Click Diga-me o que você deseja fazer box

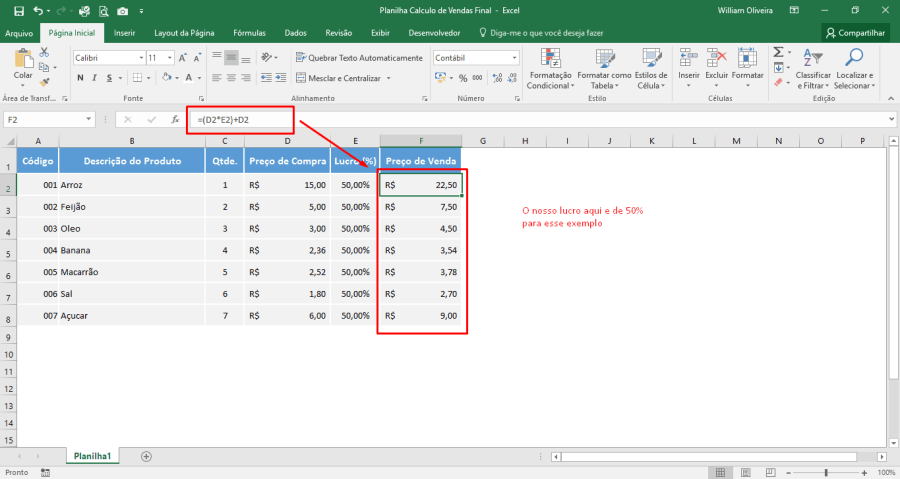(x=541, y=33)
